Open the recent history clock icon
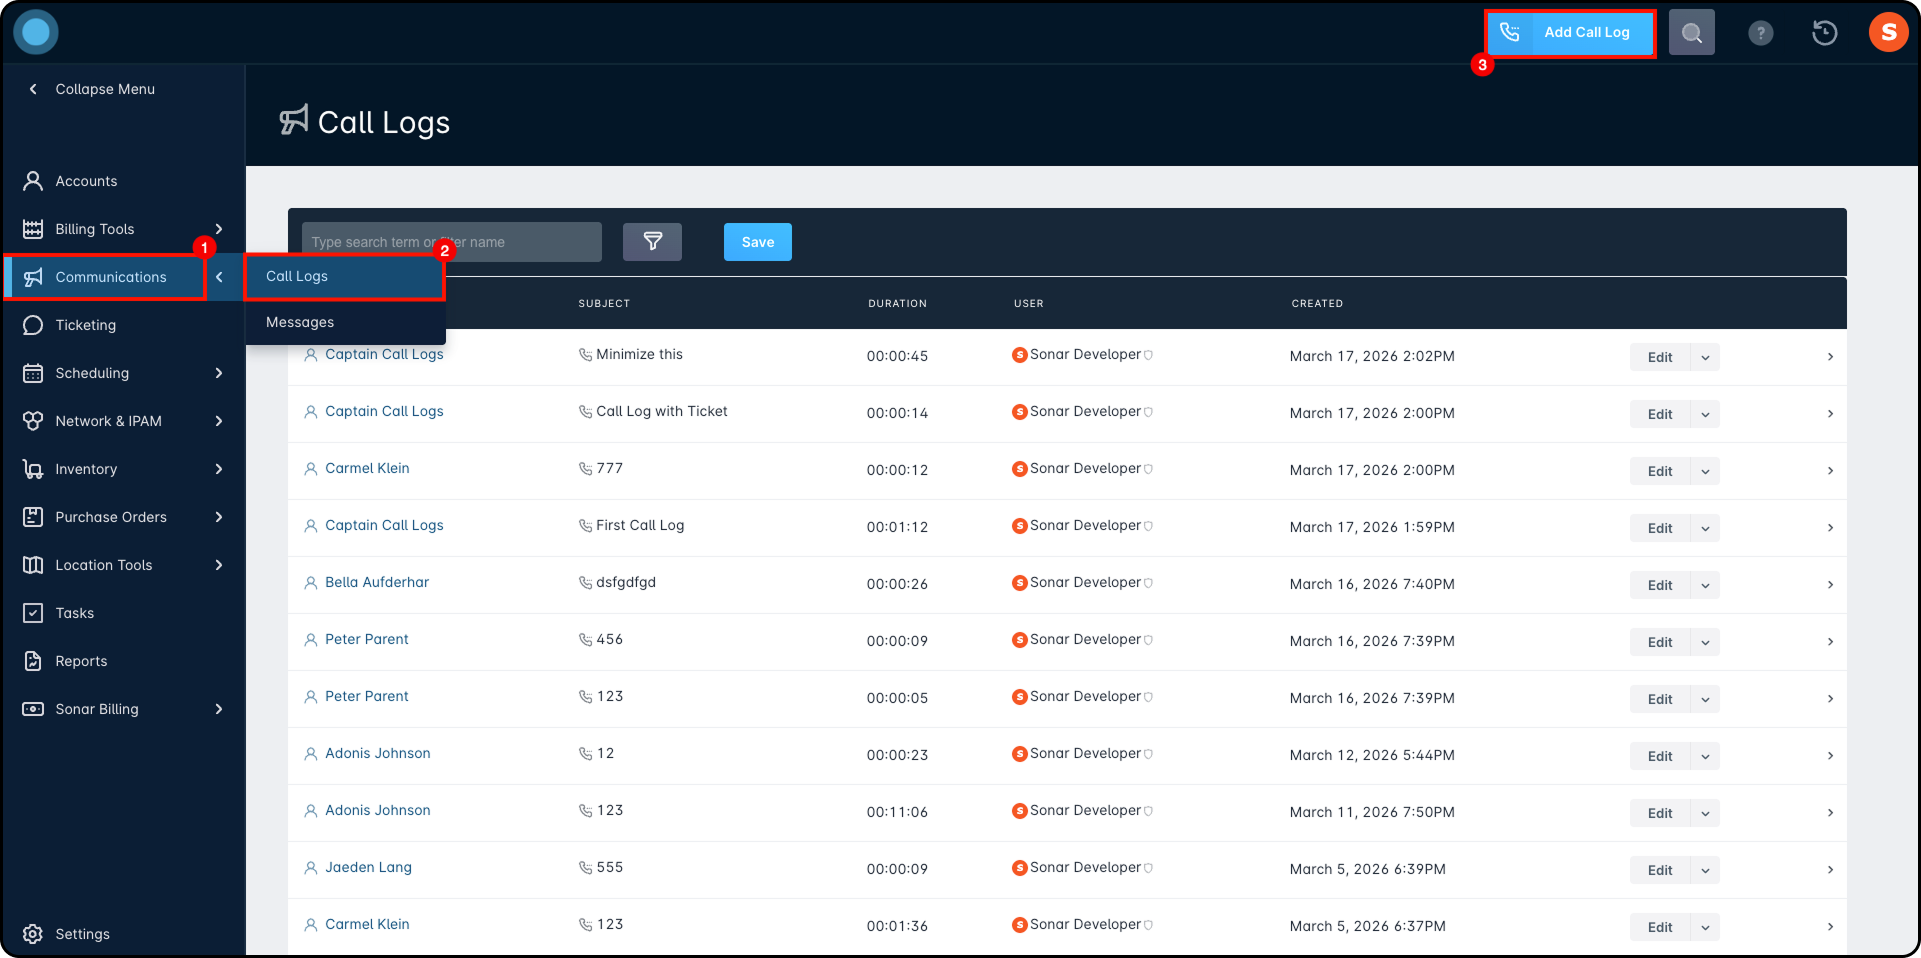 1825,33
